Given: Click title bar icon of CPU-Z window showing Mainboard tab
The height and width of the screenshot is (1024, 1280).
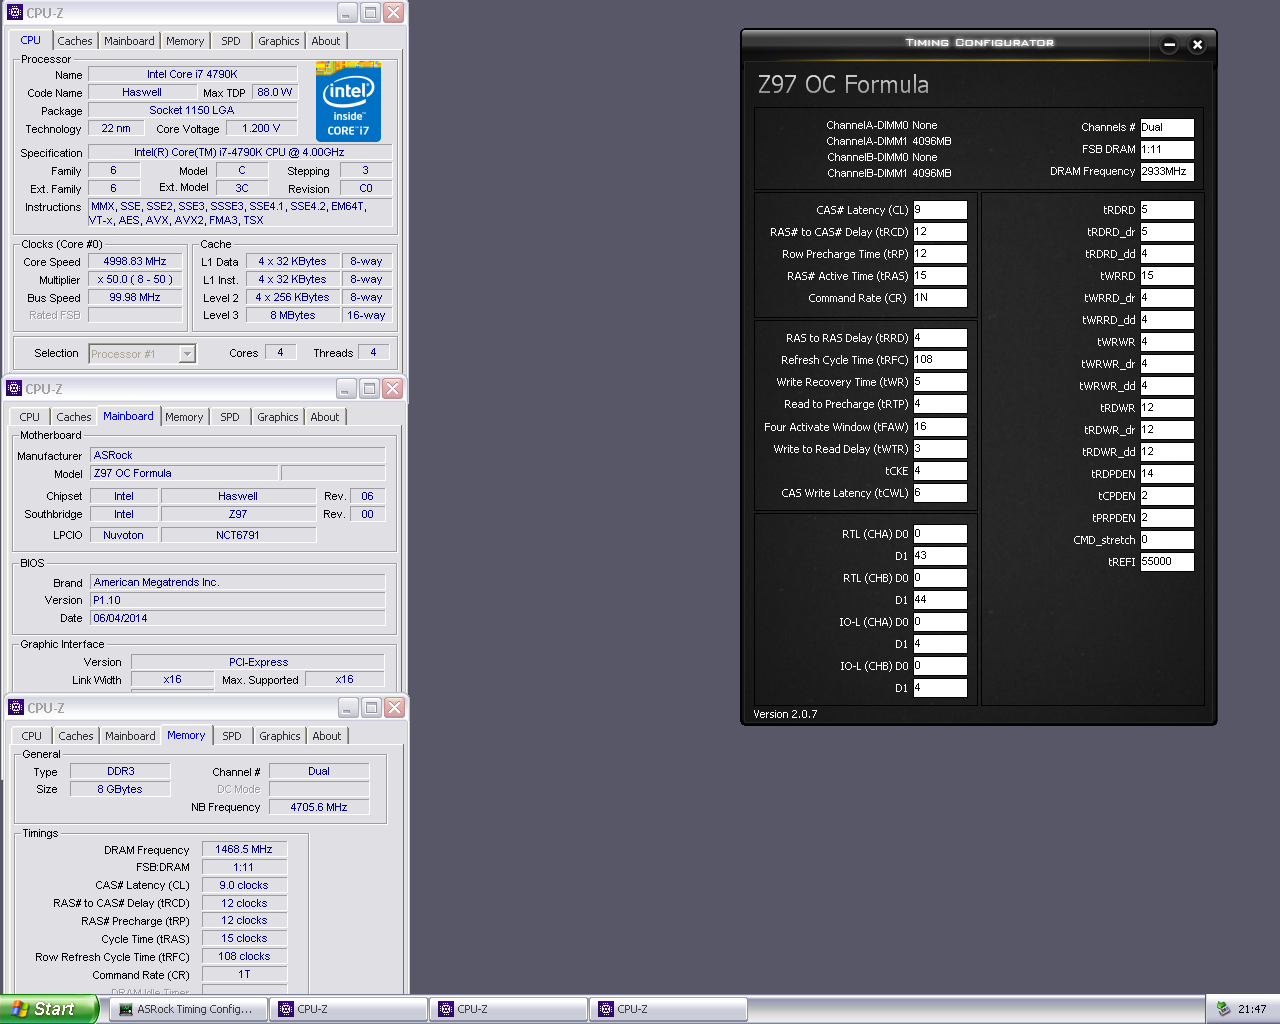Looking at the screenshot, I should 14,389.
